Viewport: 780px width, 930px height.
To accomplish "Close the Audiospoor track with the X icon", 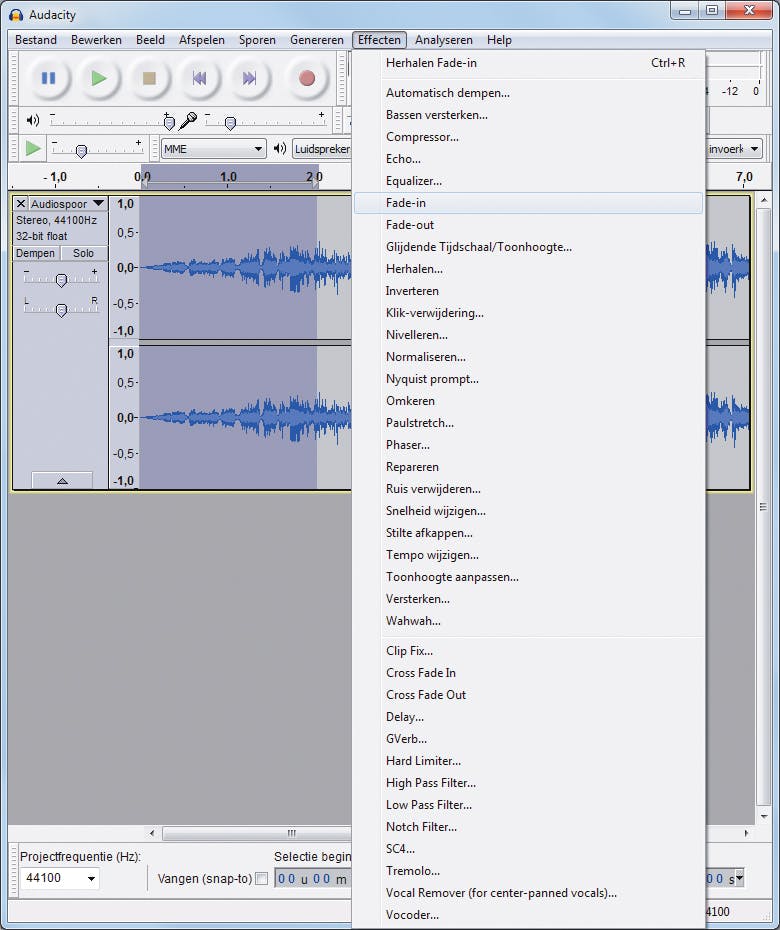I will (21, 203).
